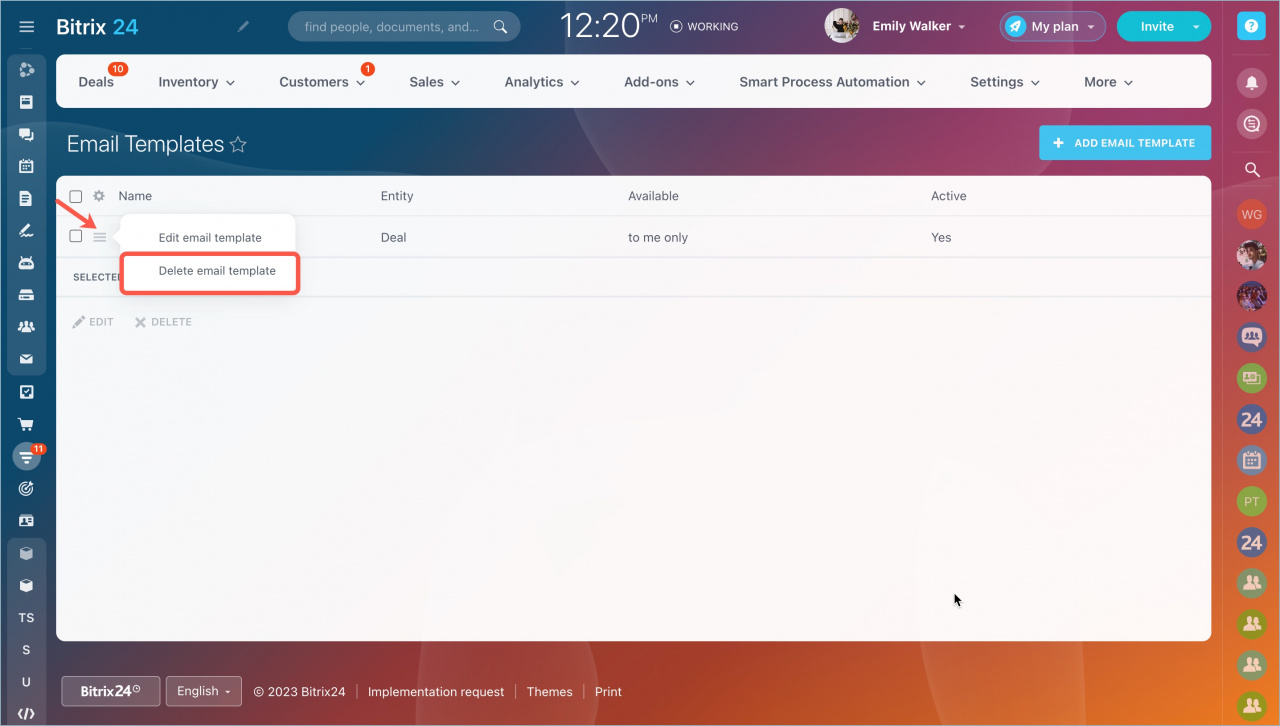Open the hamburger main menu

click(x=27, y=27)
